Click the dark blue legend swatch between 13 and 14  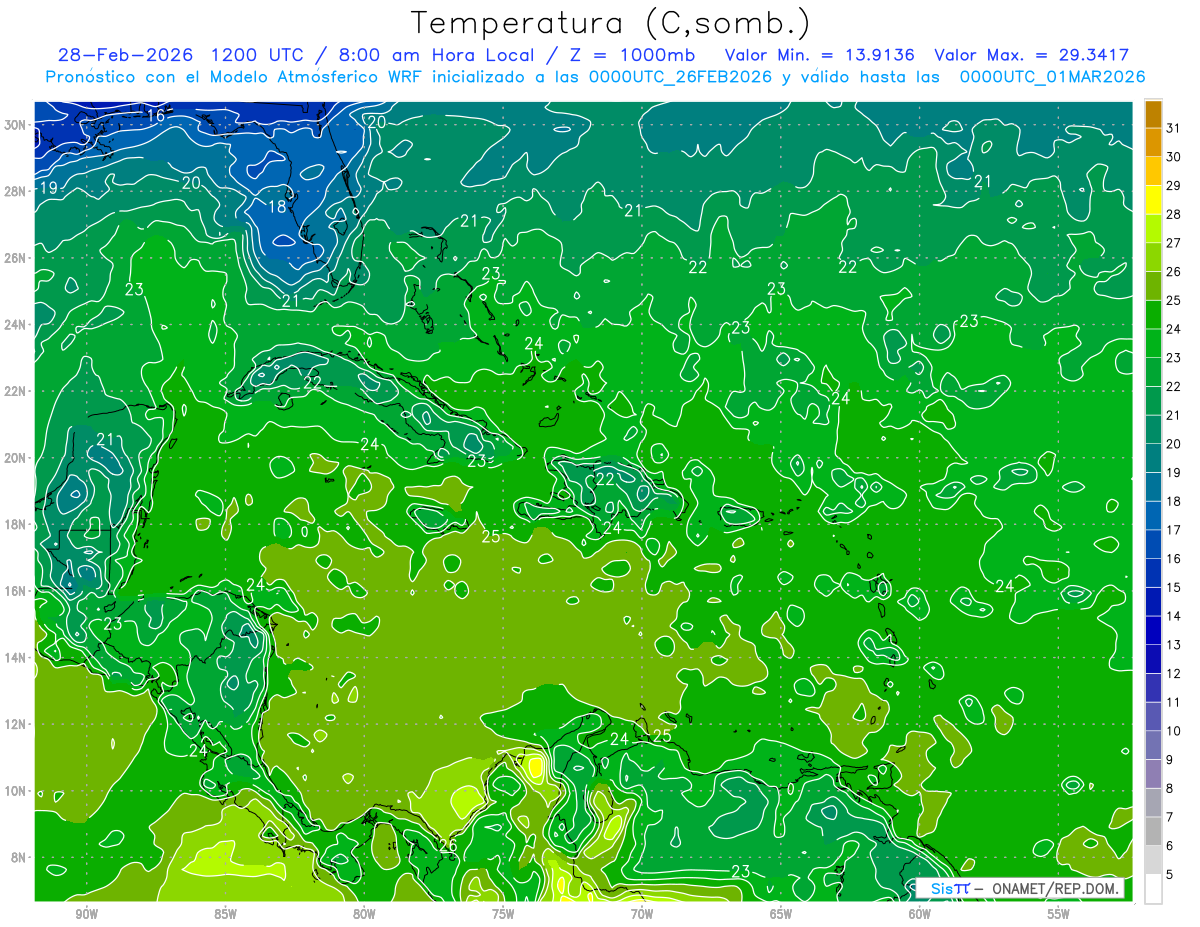[x=1153, y=630]
